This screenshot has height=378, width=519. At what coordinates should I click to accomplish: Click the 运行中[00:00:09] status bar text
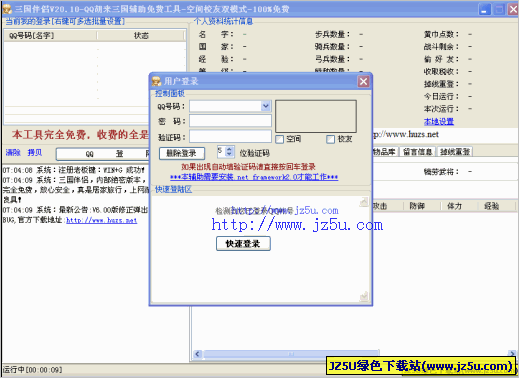(33, 370)
